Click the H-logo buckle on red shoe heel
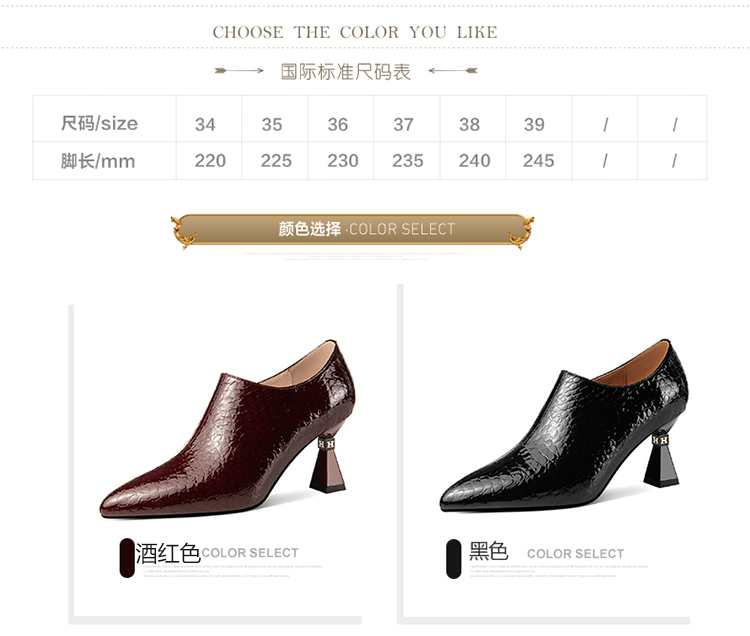750x636 pixels. pyautogui.click(x=326, y=444)
